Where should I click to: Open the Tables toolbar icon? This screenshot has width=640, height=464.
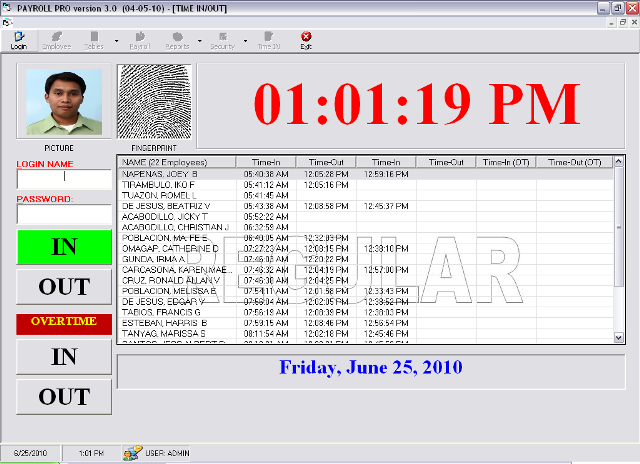tap(94, 41)
